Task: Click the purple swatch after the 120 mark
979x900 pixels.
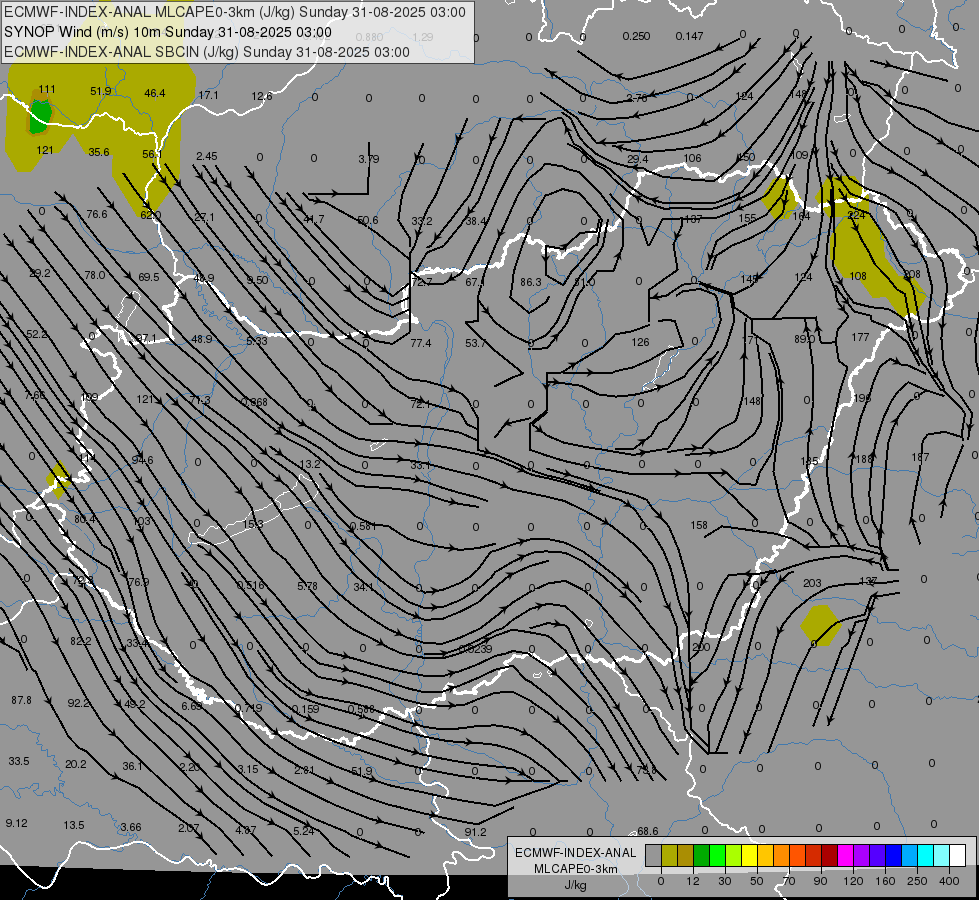Action: [862, 855]
